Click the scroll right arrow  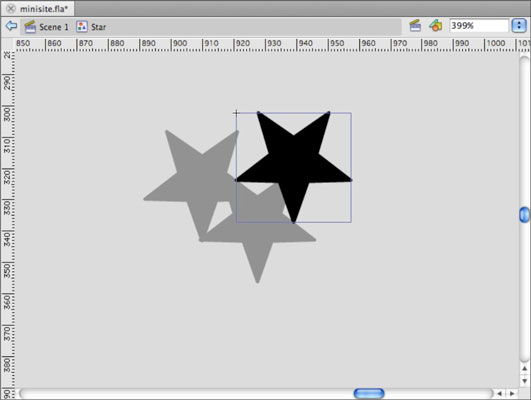(512, 393)
